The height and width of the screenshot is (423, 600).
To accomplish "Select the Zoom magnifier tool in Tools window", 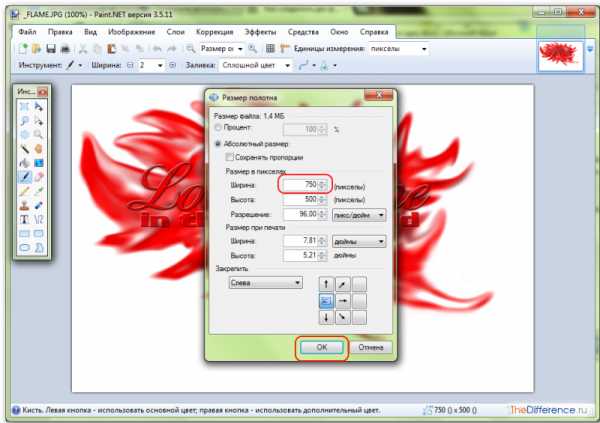I will pyautogui.click(x=39, y=134).
